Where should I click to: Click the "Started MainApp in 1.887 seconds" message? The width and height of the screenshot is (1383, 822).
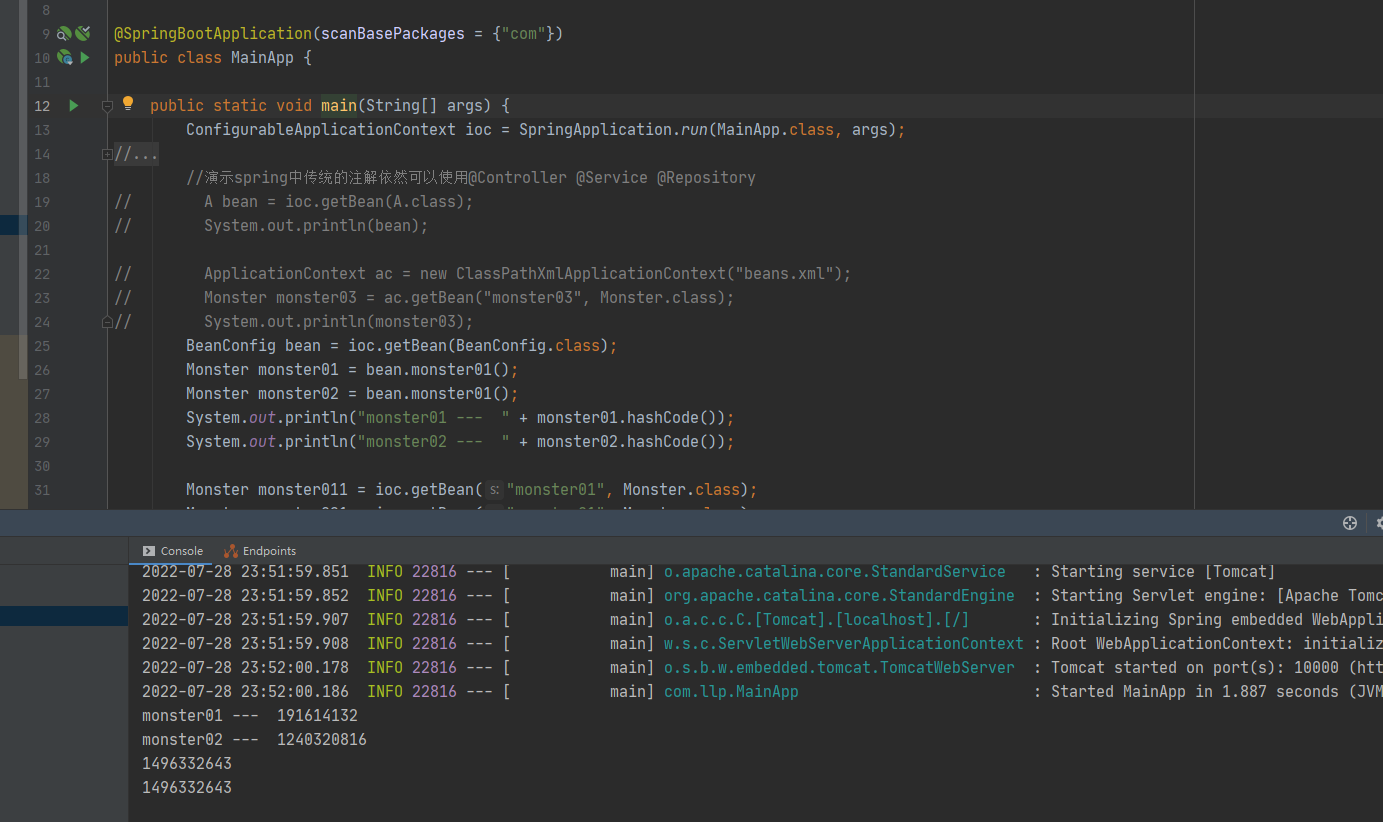(x=1217, y=692)
